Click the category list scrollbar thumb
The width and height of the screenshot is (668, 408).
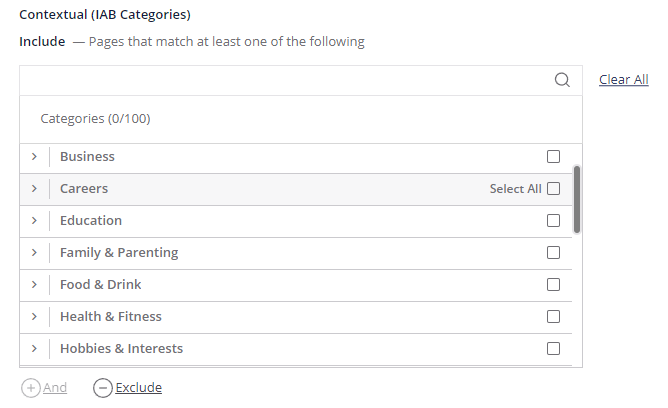577,199
